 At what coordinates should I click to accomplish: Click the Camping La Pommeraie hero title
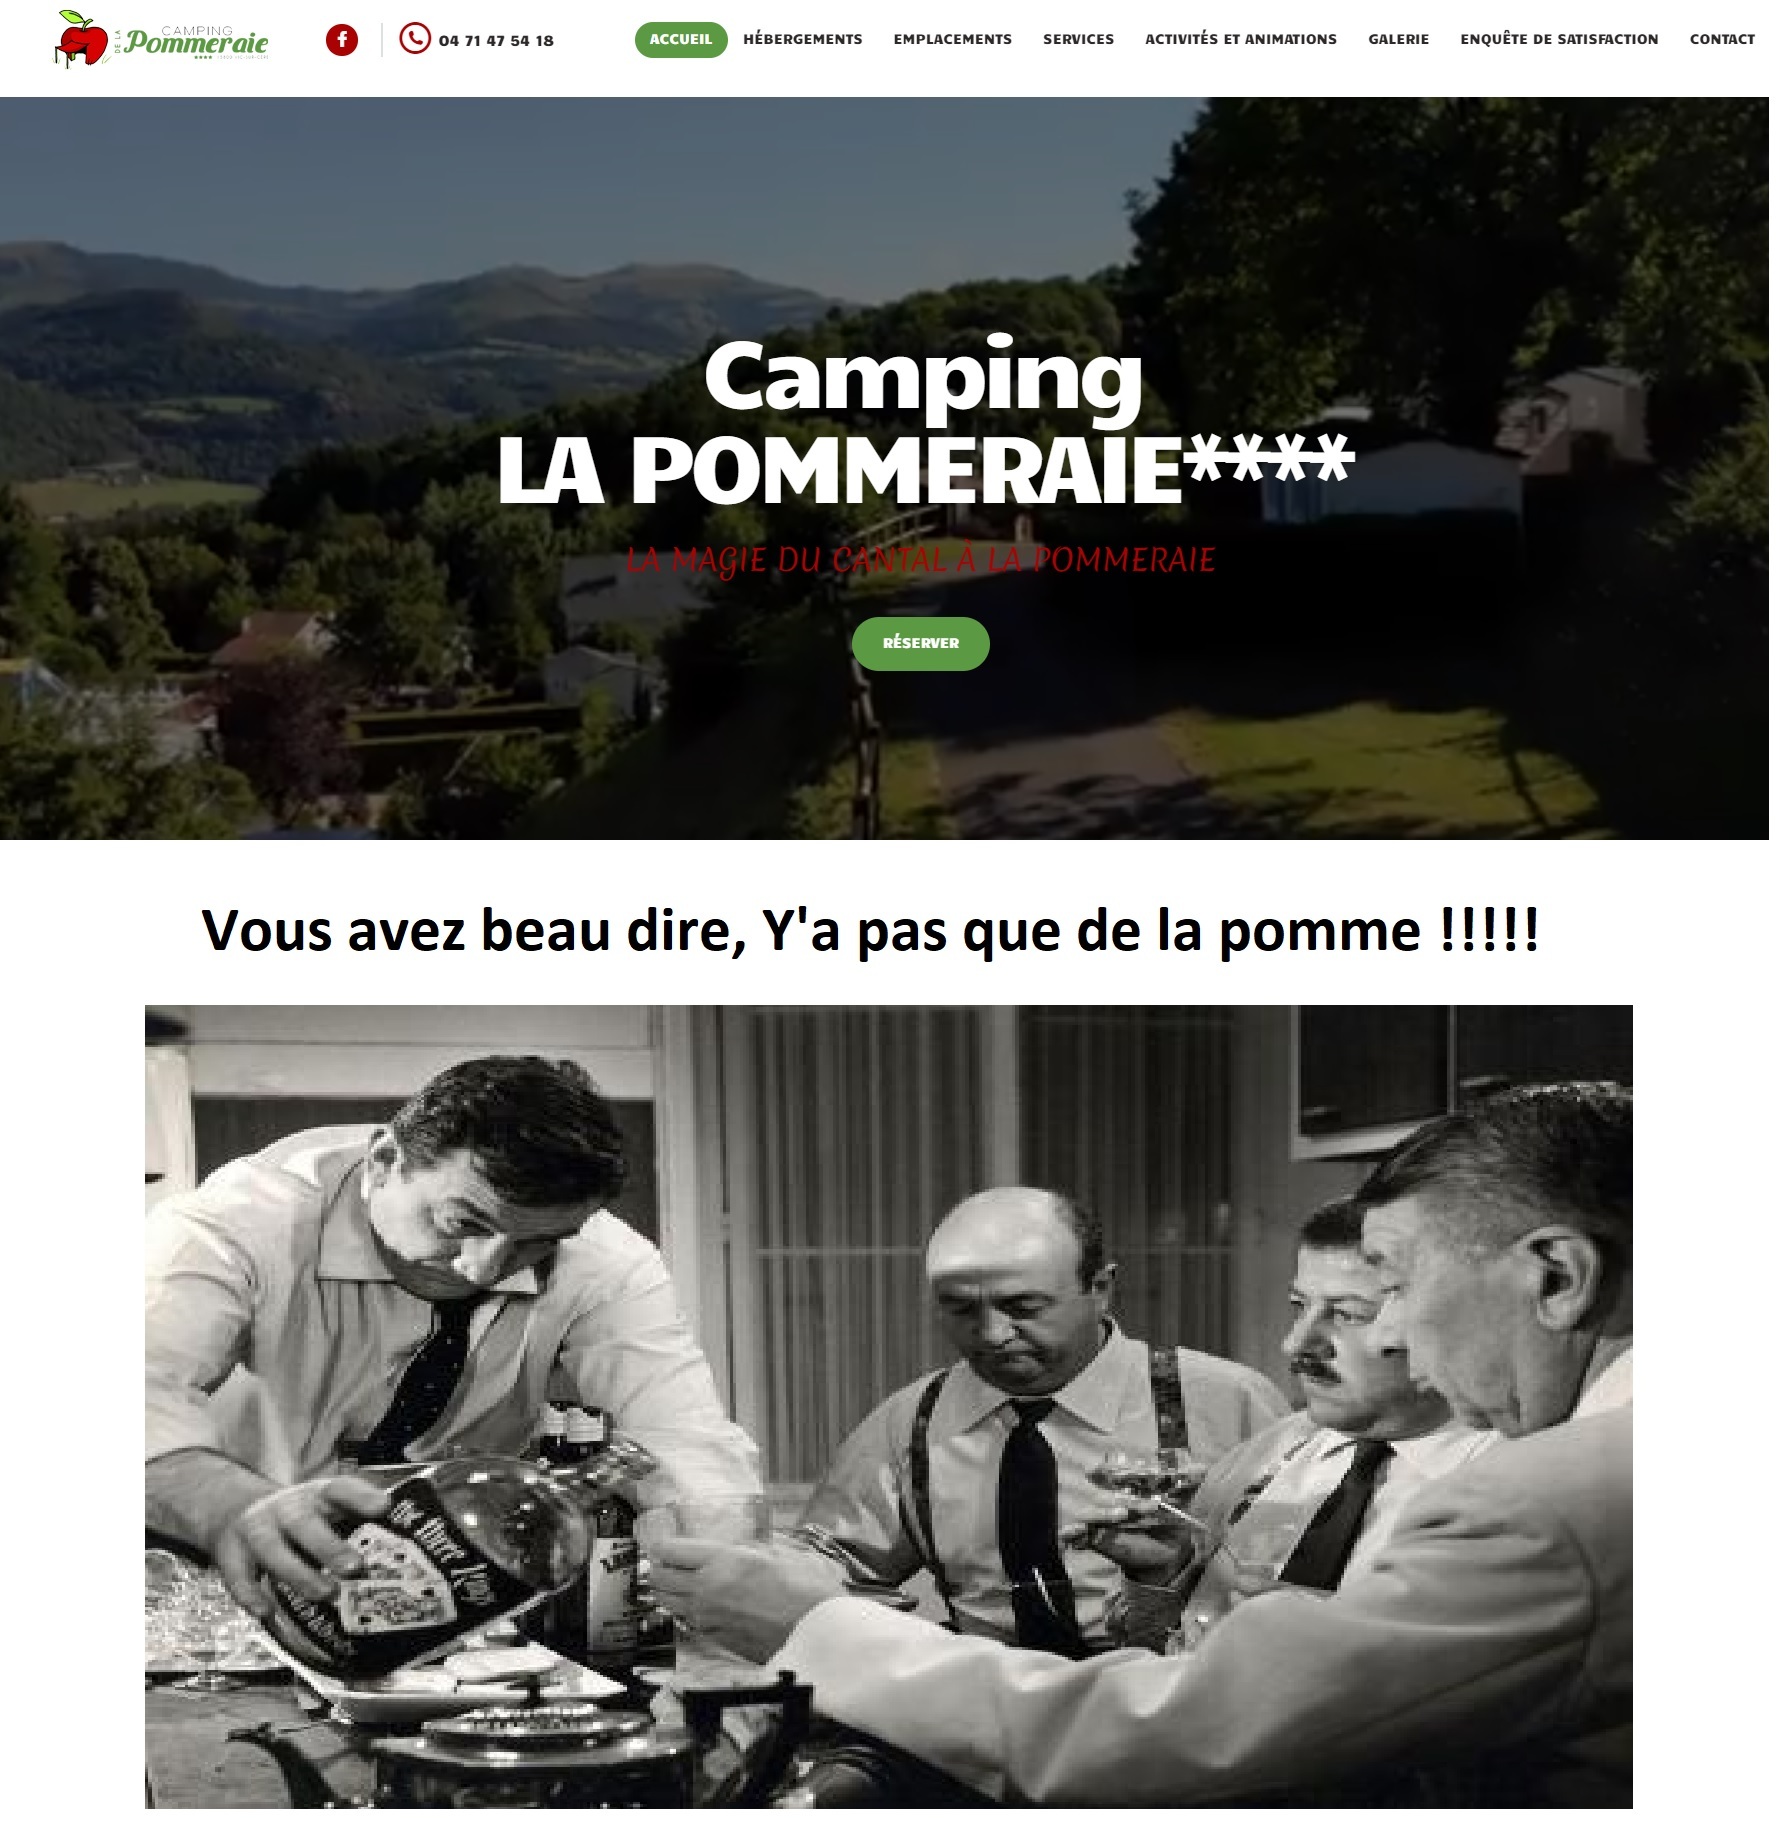click(x=925, y=423)
